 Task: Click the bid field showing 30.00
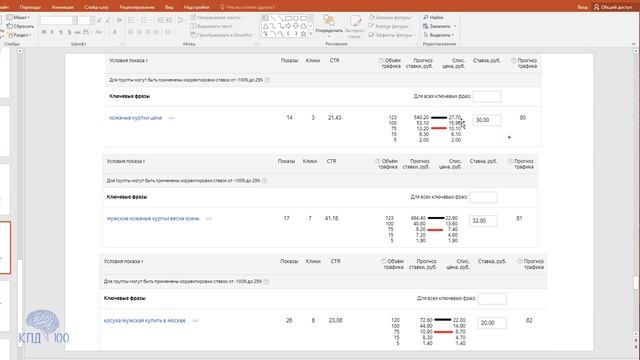[487, 120]
